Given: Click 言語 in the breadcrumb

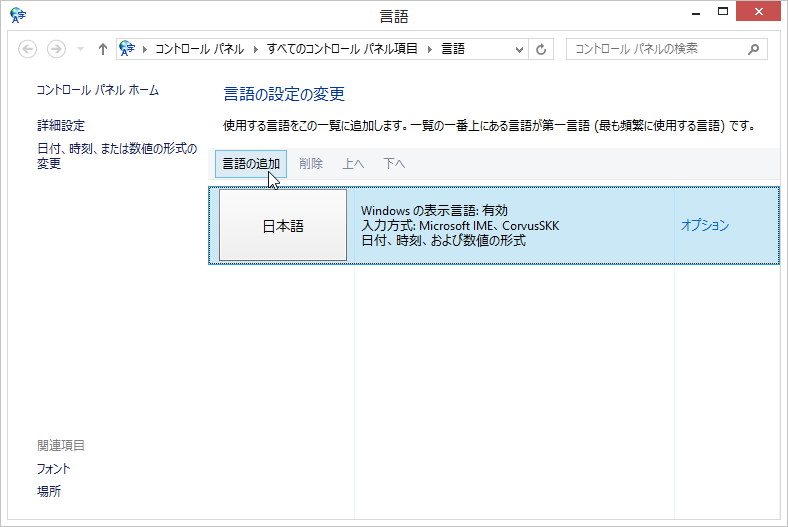Looking at the screenshot, I should (453, 49).
